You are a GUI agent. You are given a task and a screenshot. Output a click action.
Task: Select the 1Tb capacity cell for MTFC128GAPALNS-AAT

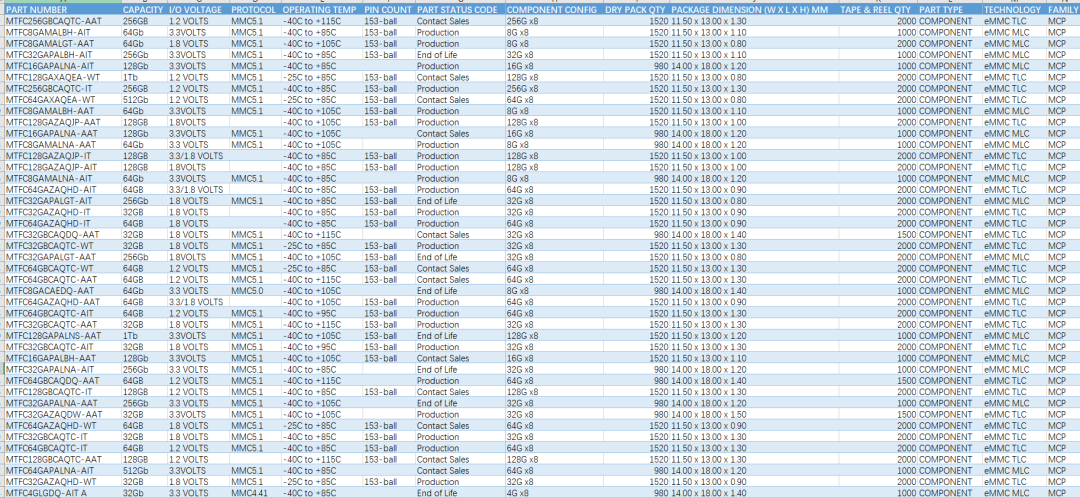point(144,335)
